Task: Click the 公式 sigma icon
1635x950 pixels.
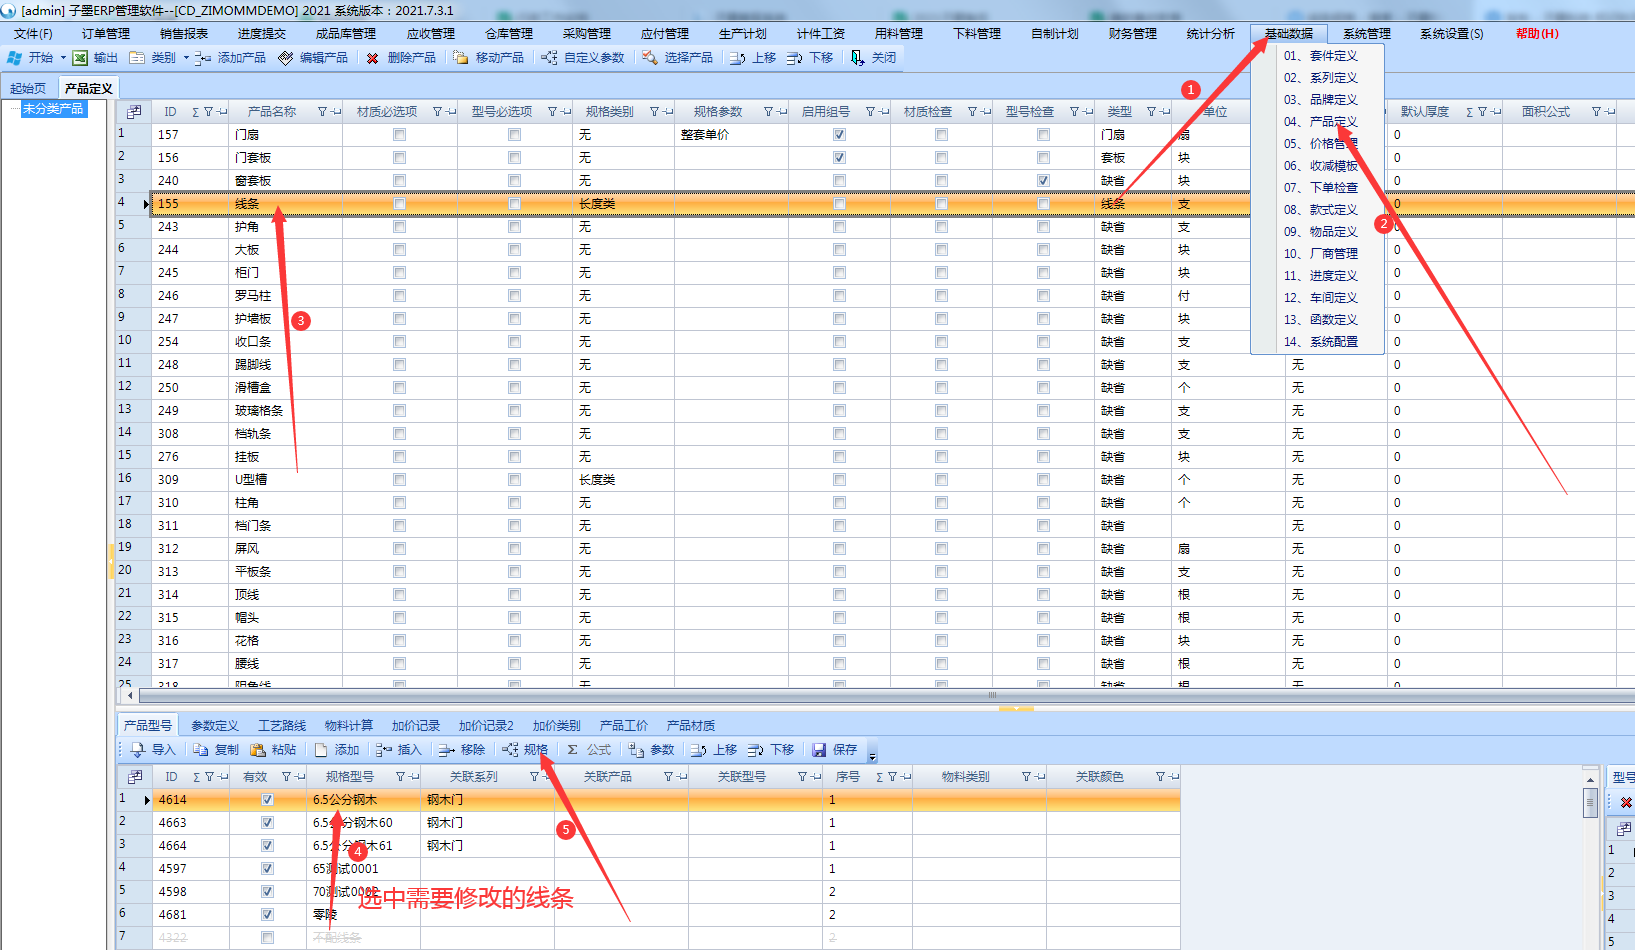Action: 573,750
